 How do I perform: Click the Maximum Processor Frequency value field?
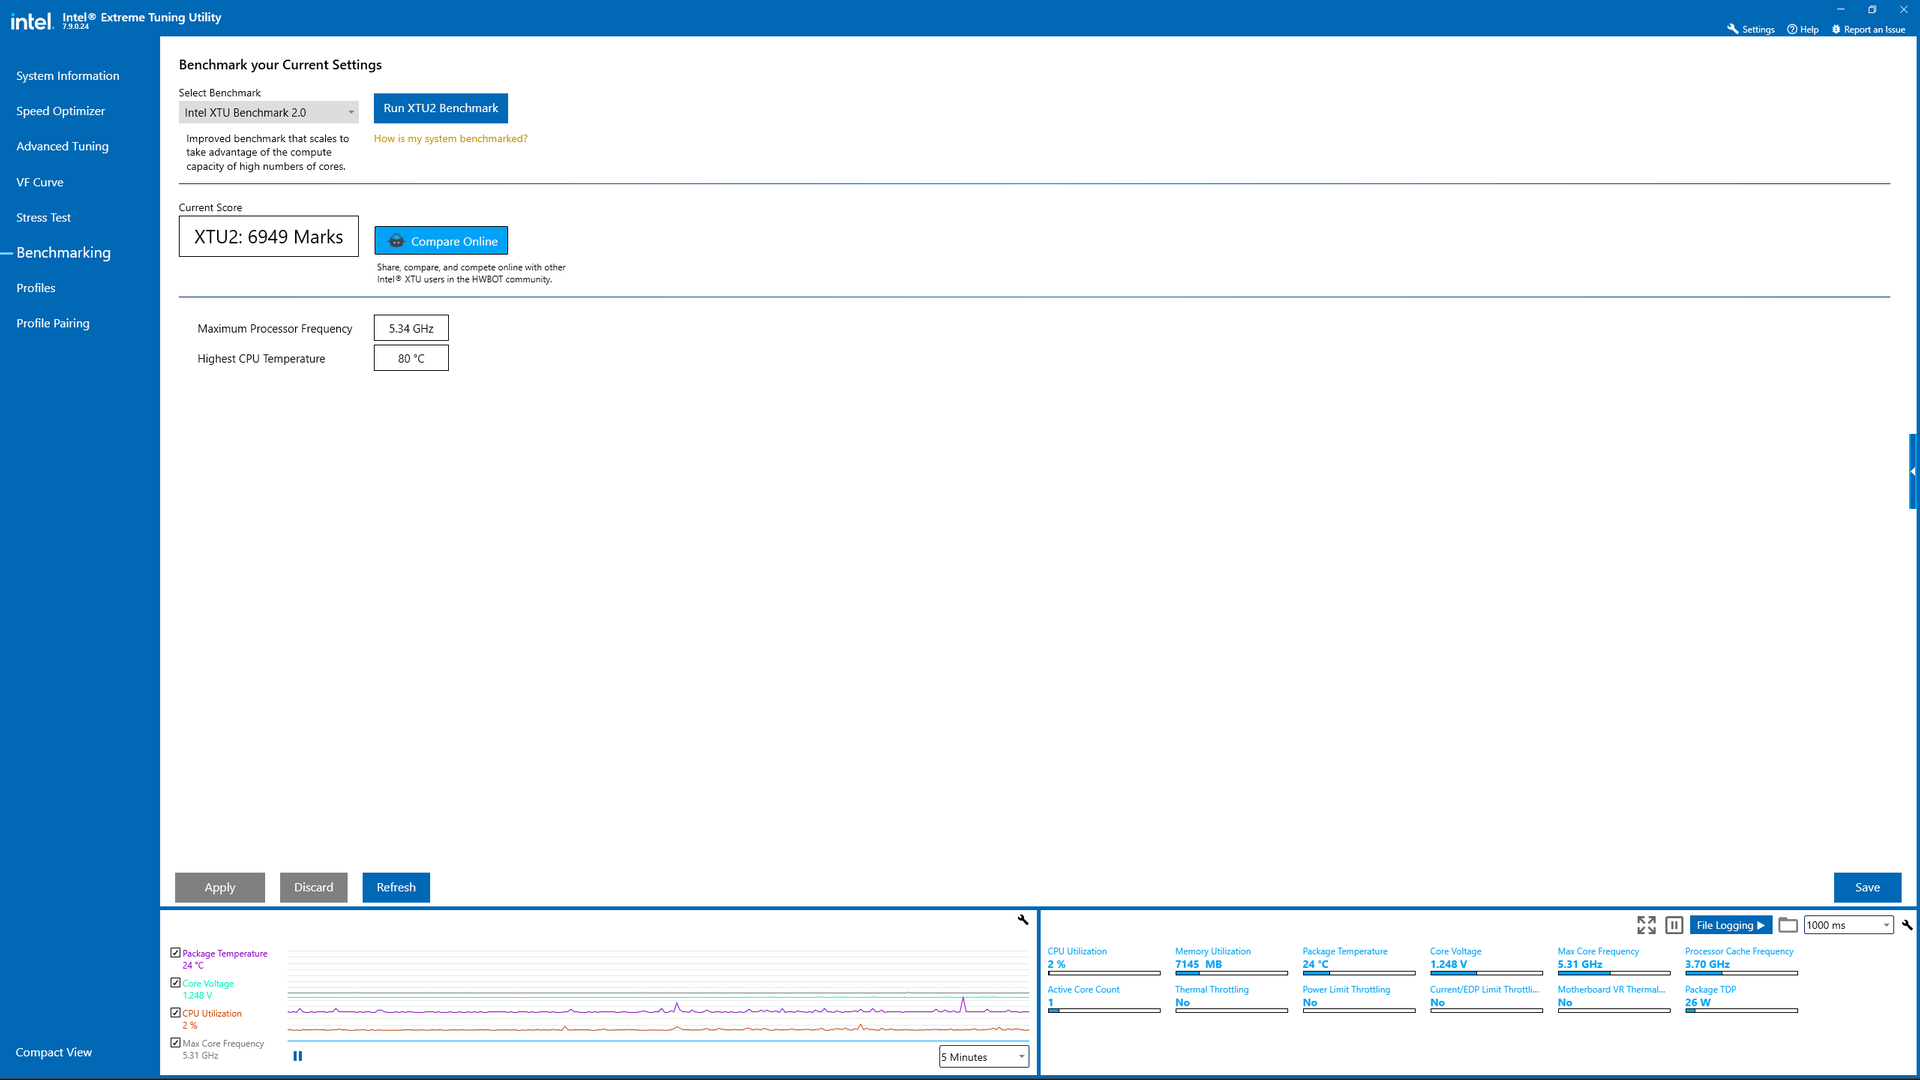[x=411, y=328]
